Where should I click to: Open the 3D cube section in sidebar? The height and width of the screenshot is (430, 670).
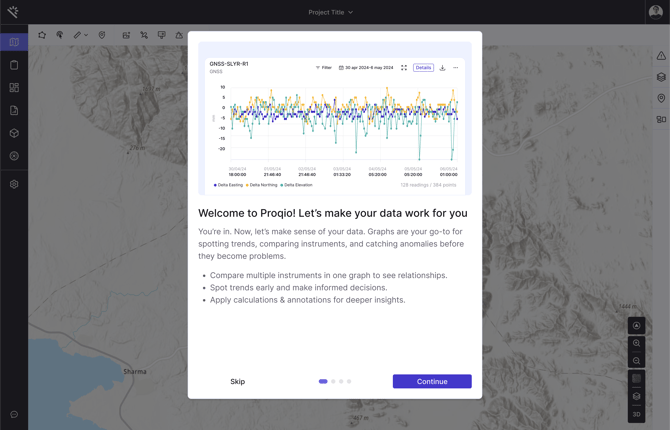point(14,133)
